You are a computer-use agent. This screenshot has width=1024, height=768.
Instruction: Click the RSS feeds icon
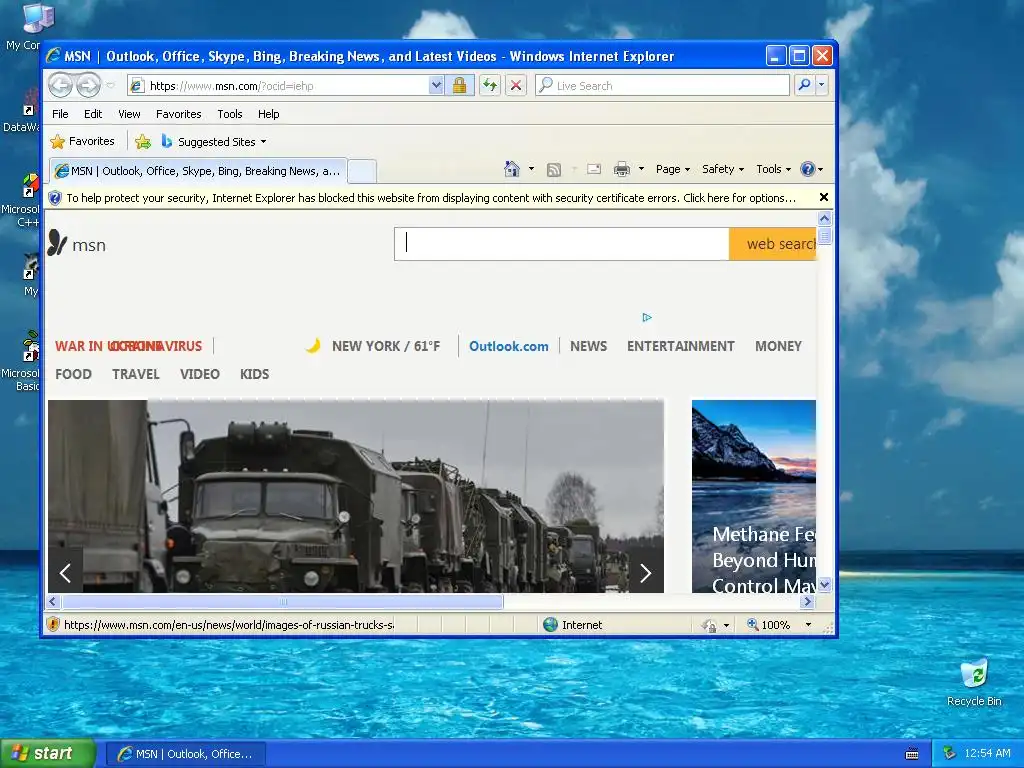click(554, 170)
